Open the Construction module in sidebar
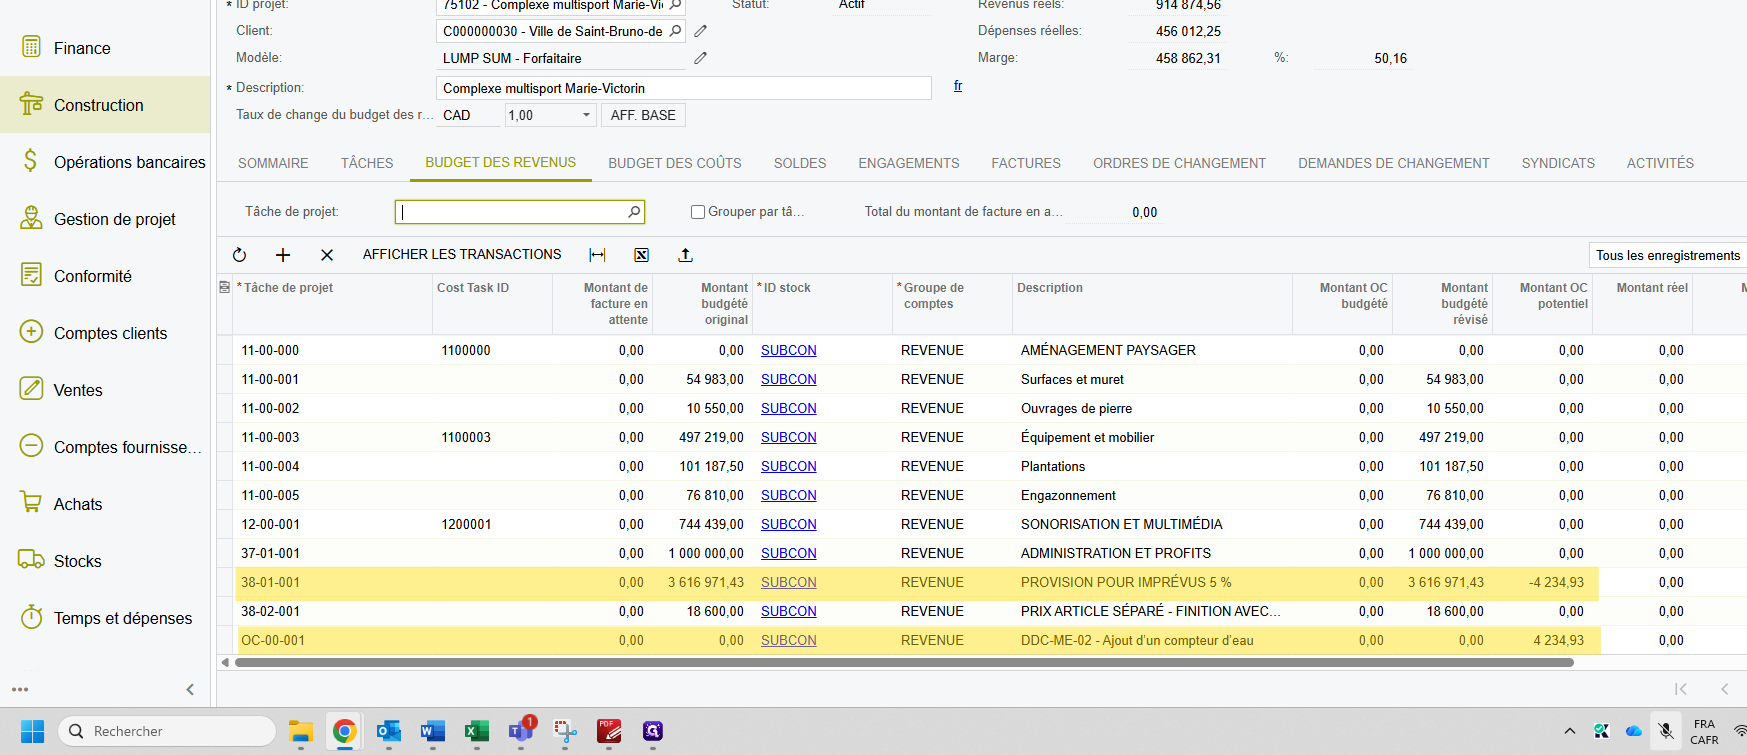 tap(98, 105)
